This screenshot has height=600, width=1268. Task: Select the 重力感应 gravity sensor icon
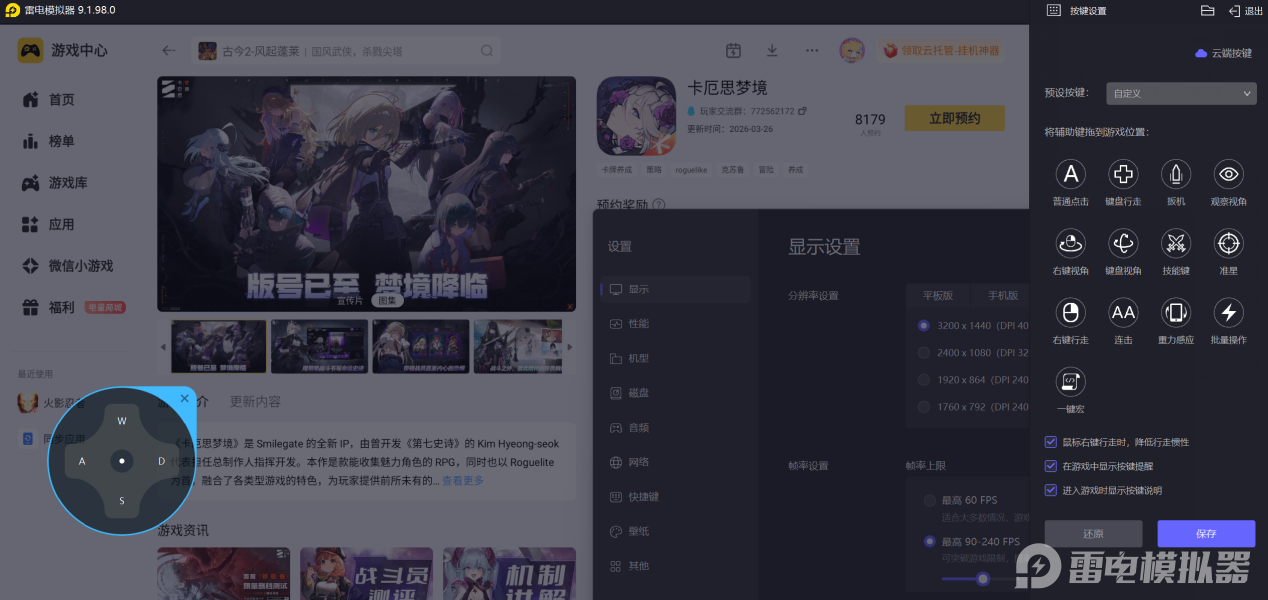pos(1176,312)
